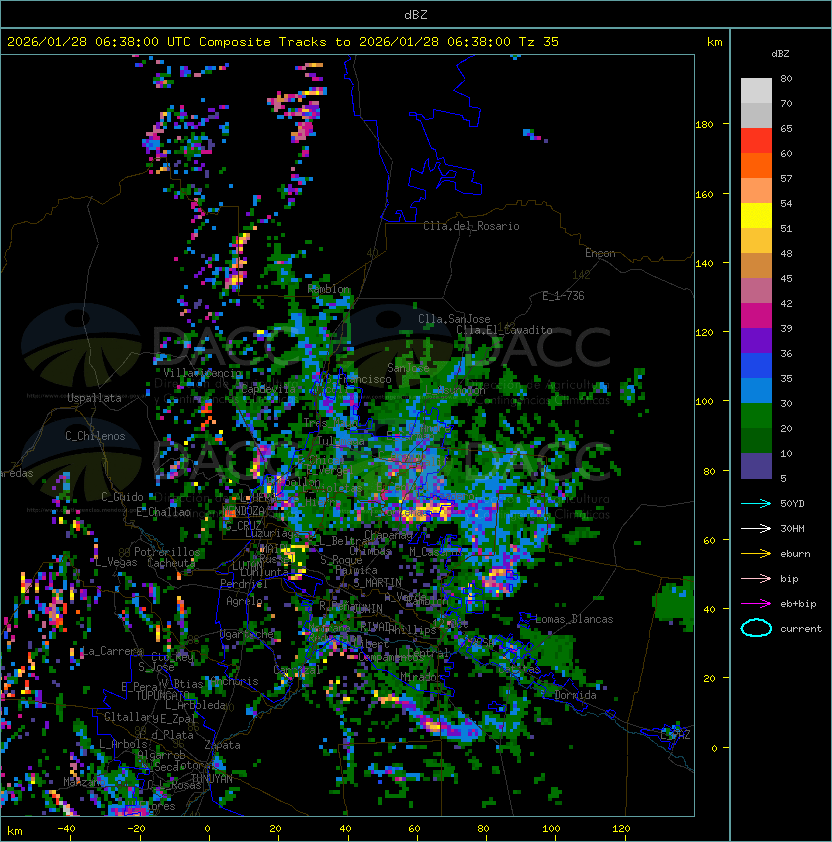The width and height of the screenshot is (832, 842).
Task: Click the 'Clla.del_Rosario' map label
Action: [471, 226]
